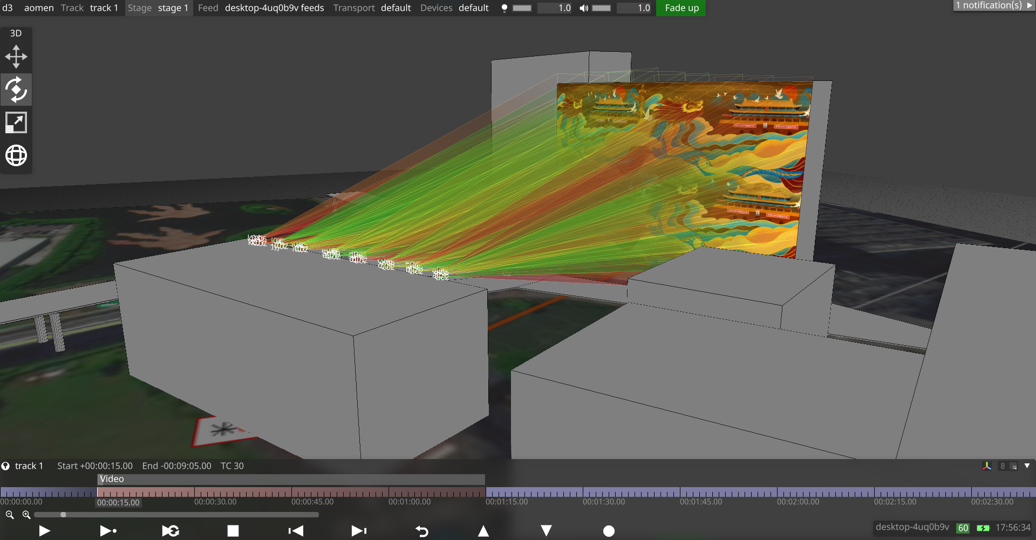Click the Fade up button

click(x=681, y=8)
